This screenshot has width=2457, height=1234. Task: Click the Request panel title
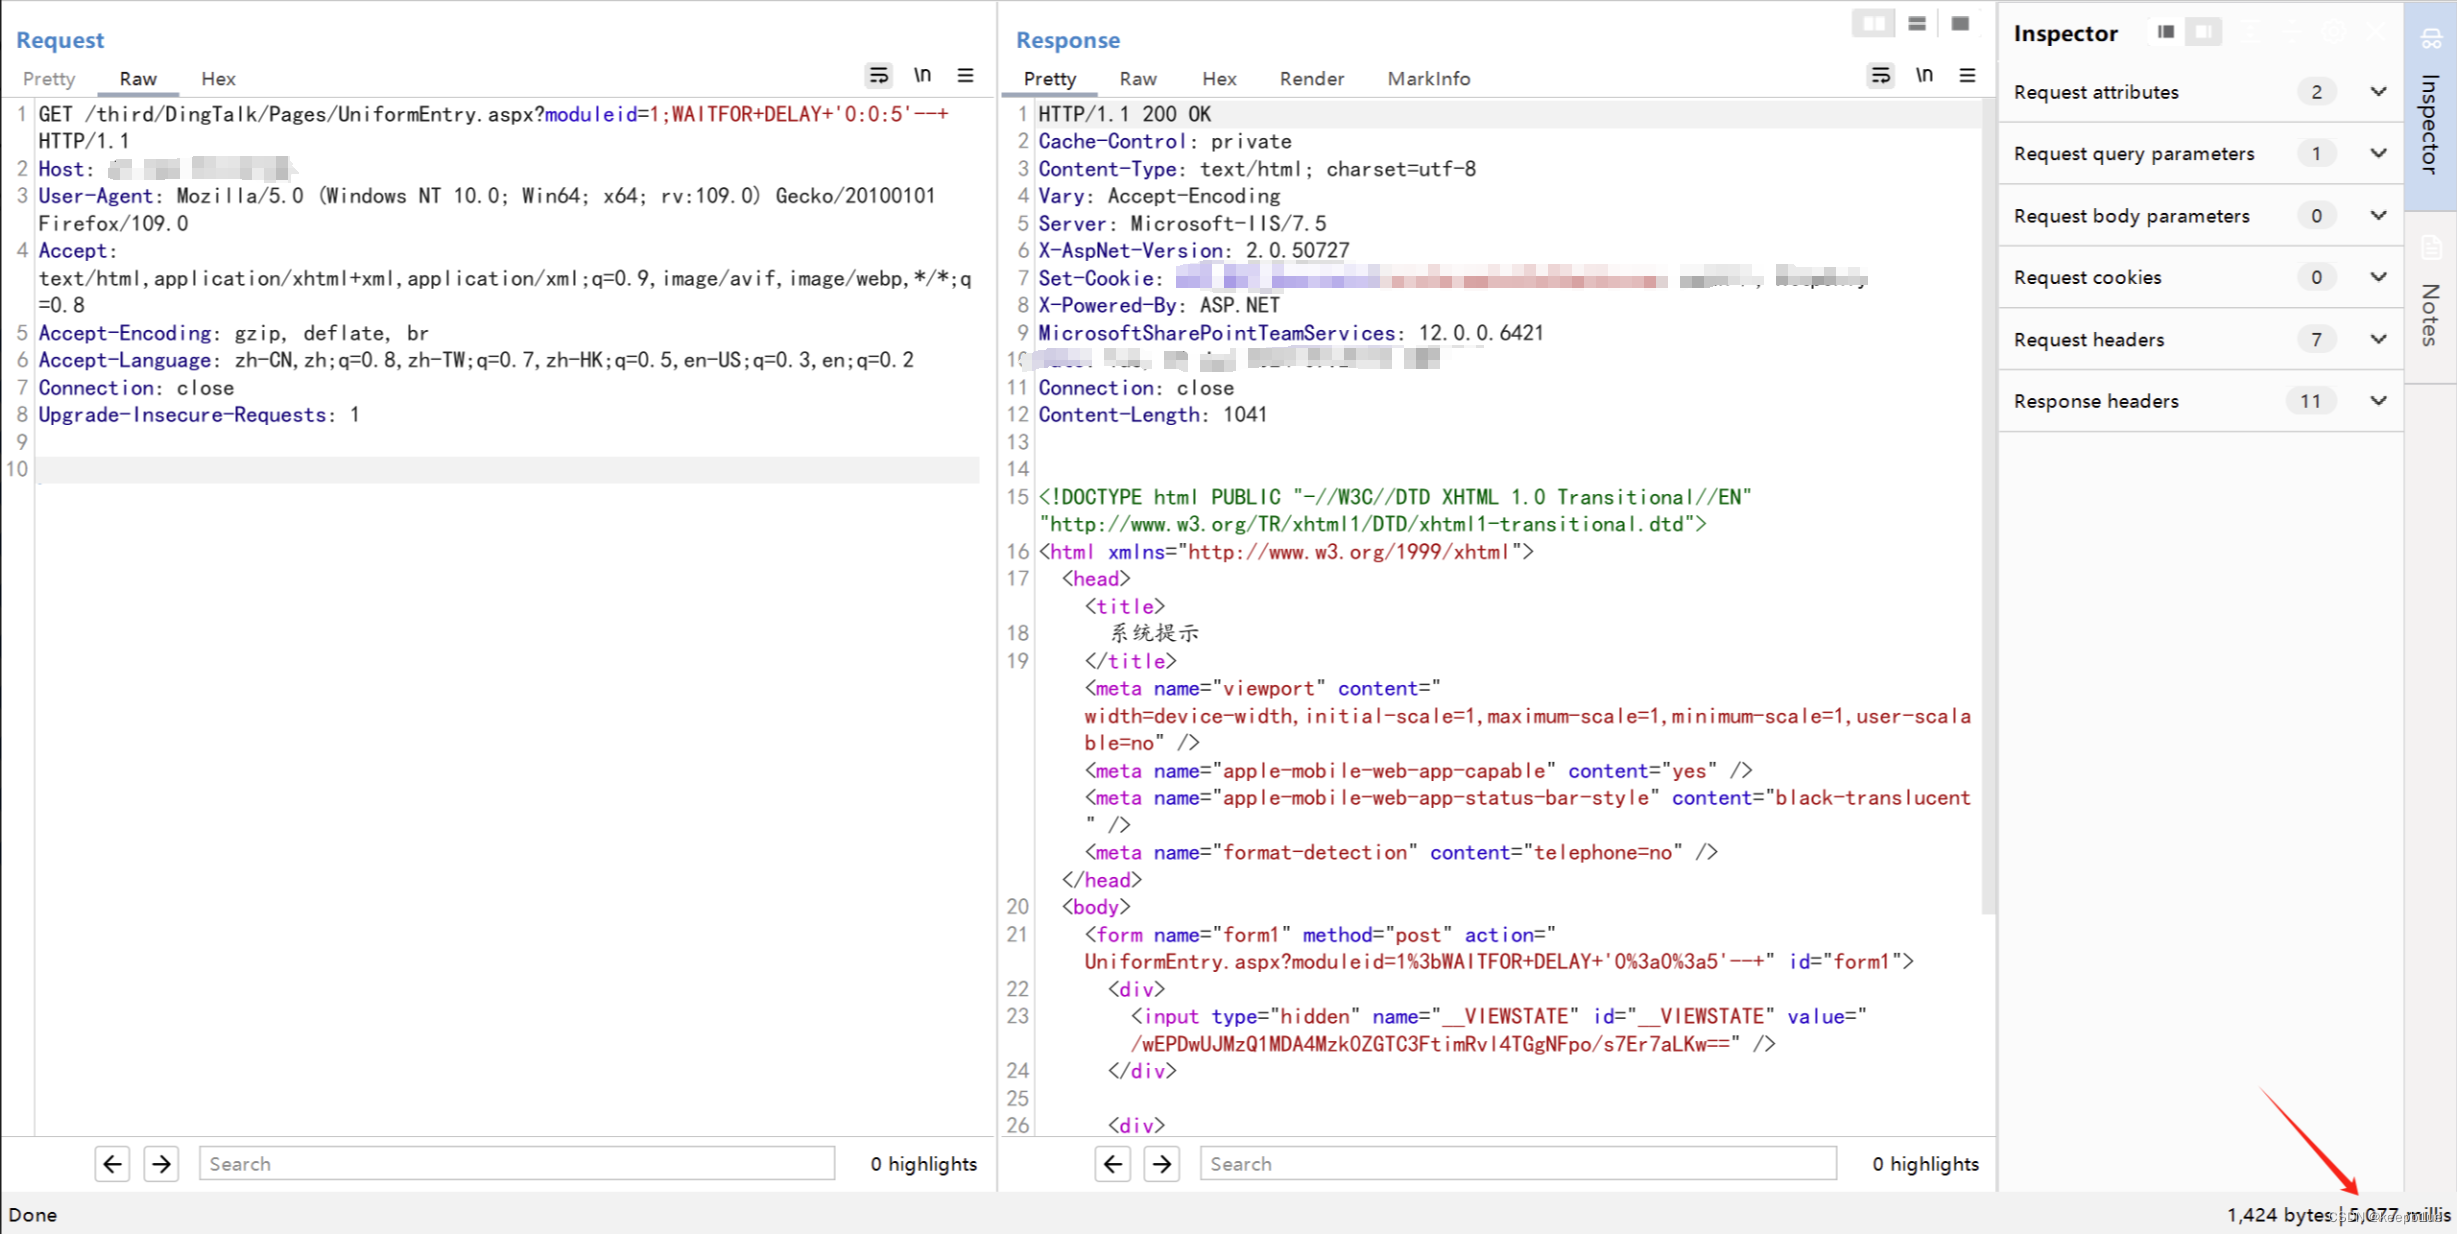pos(60,40)
